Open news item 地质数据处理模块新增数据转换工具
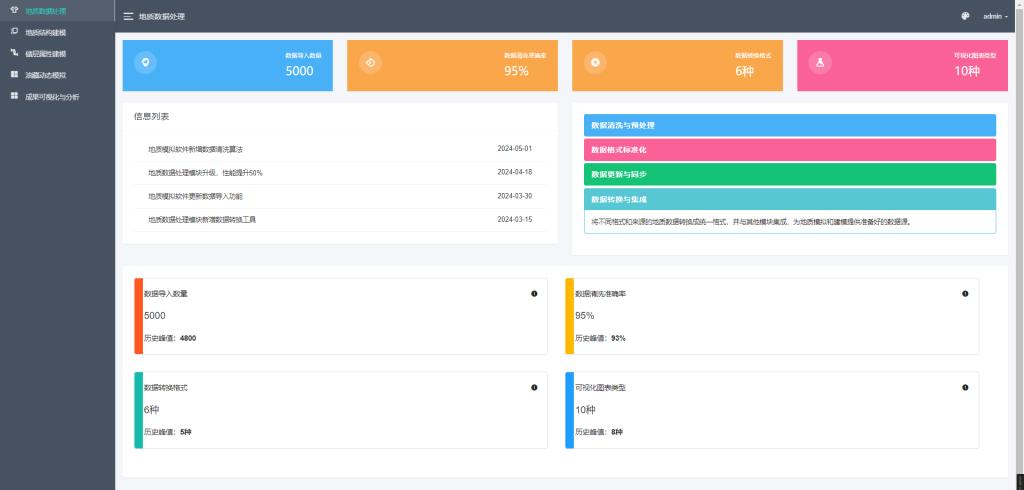Viewport: 1024px width, 490px height. point(202,219)
